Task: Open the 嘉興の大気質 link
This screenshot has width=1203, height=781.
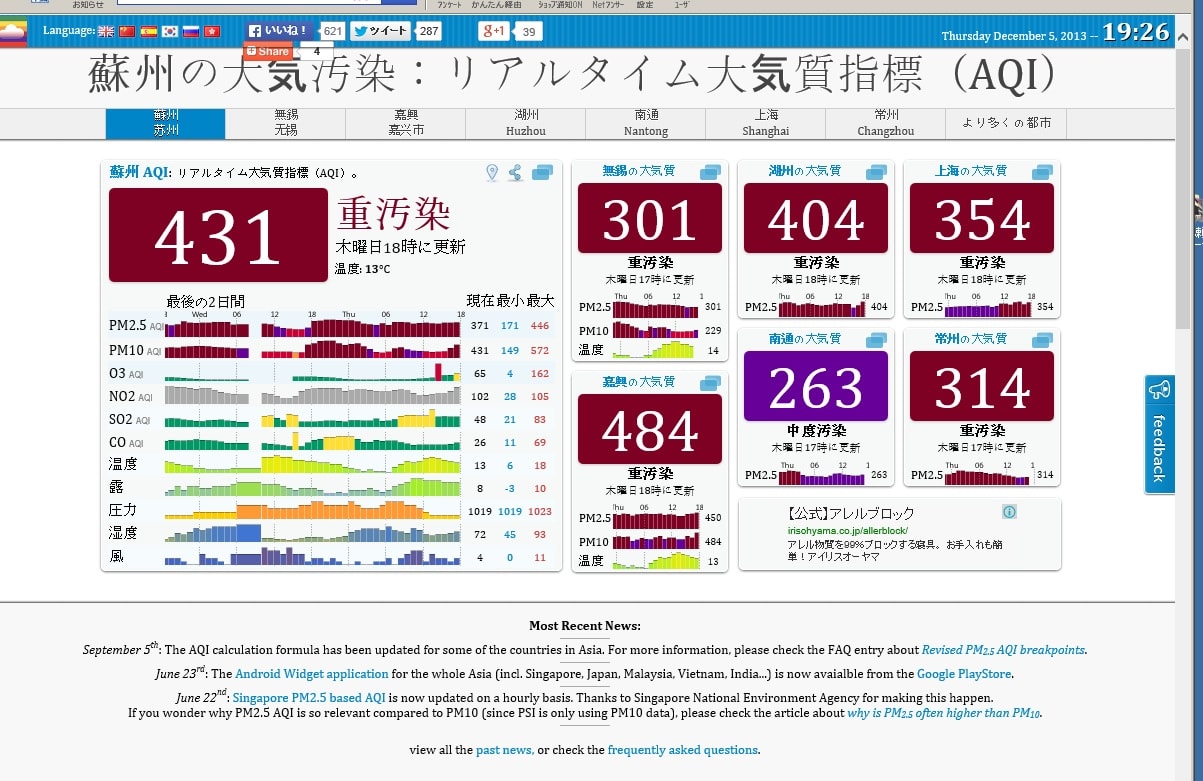Action: coord(639,382)
